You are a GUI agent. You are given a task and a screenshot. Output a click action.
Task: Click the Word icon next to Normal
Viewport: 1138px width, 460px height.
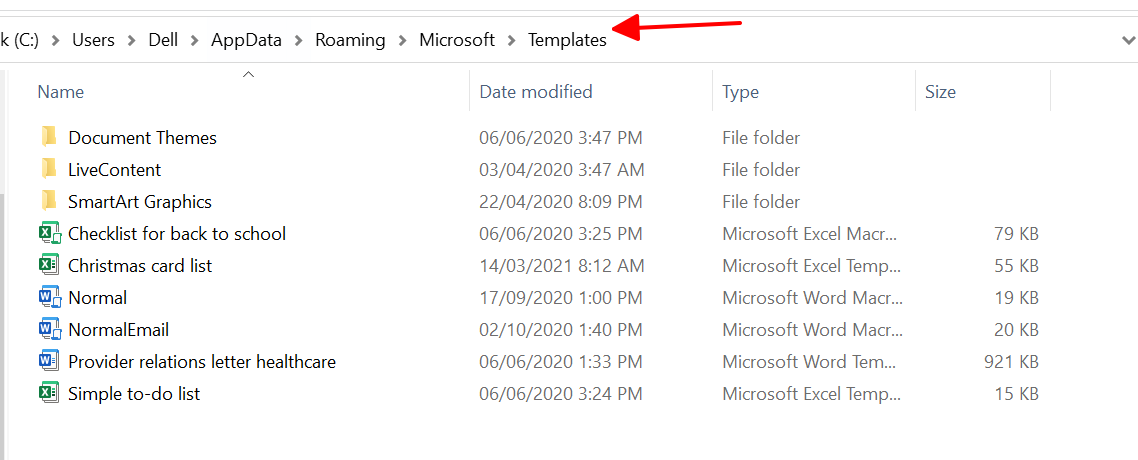click(x=49, y=297)
